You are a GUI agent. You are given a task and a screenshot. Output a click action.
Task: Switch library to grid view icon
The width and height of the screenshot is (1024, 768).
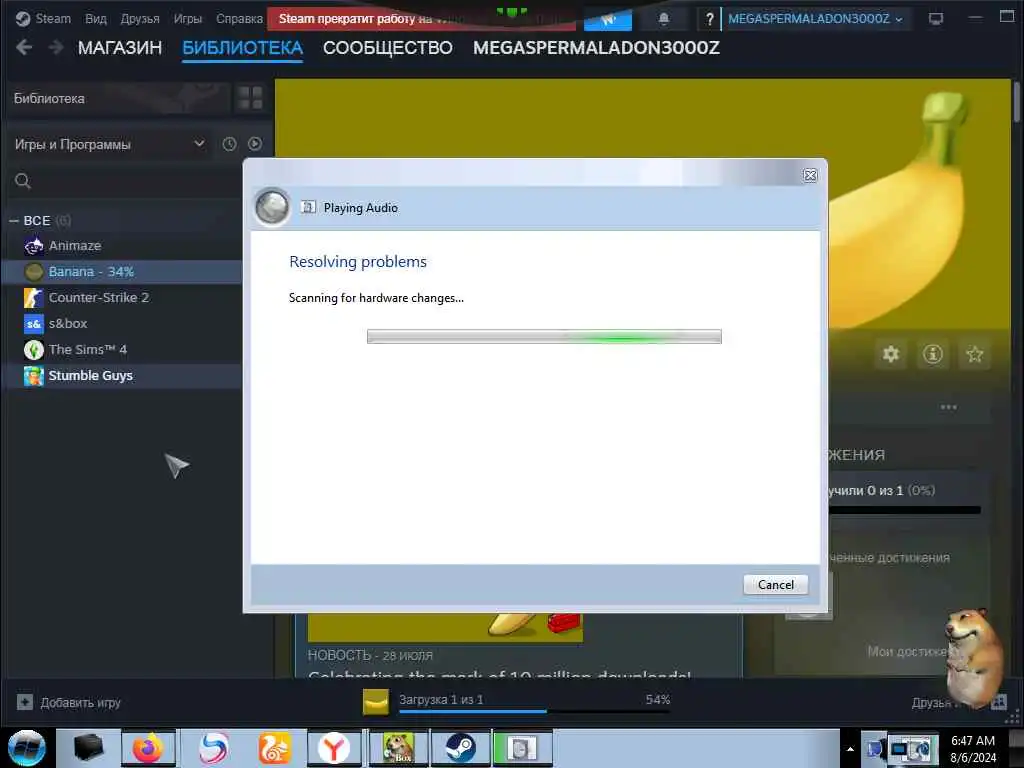click(x=249, y=98)
